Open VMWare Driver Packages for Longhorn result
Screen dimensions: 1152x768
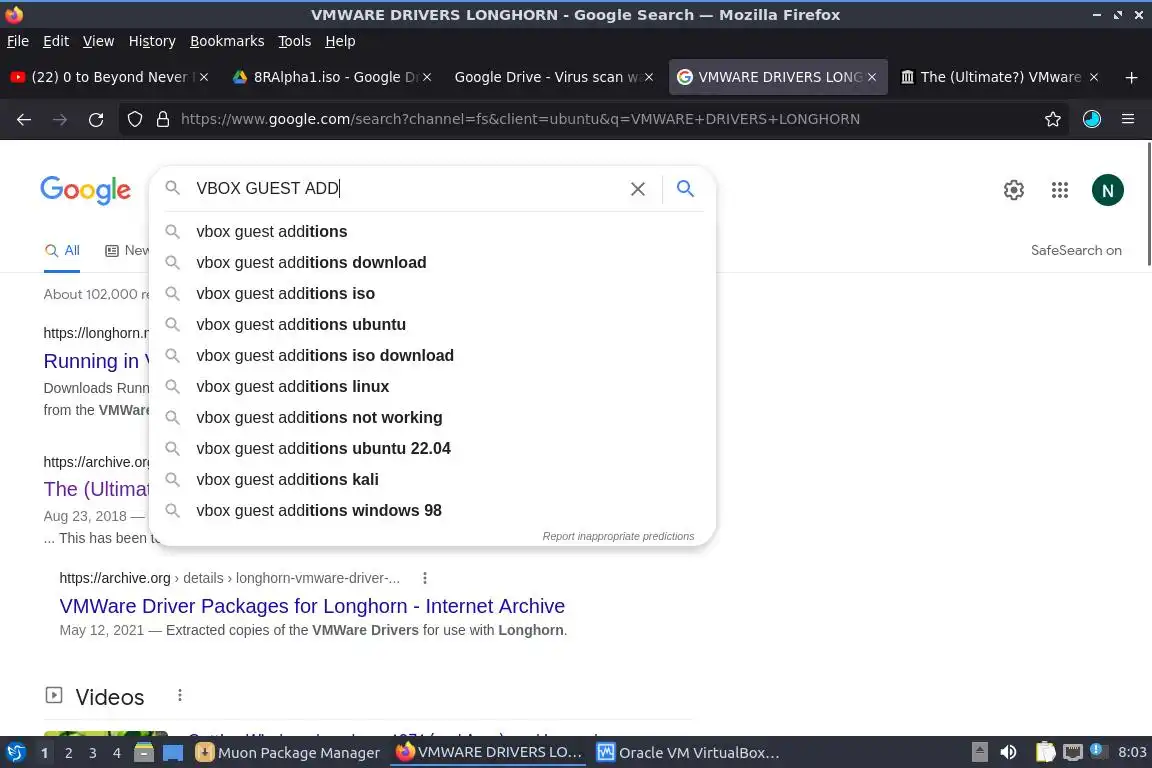pos(312,606)
